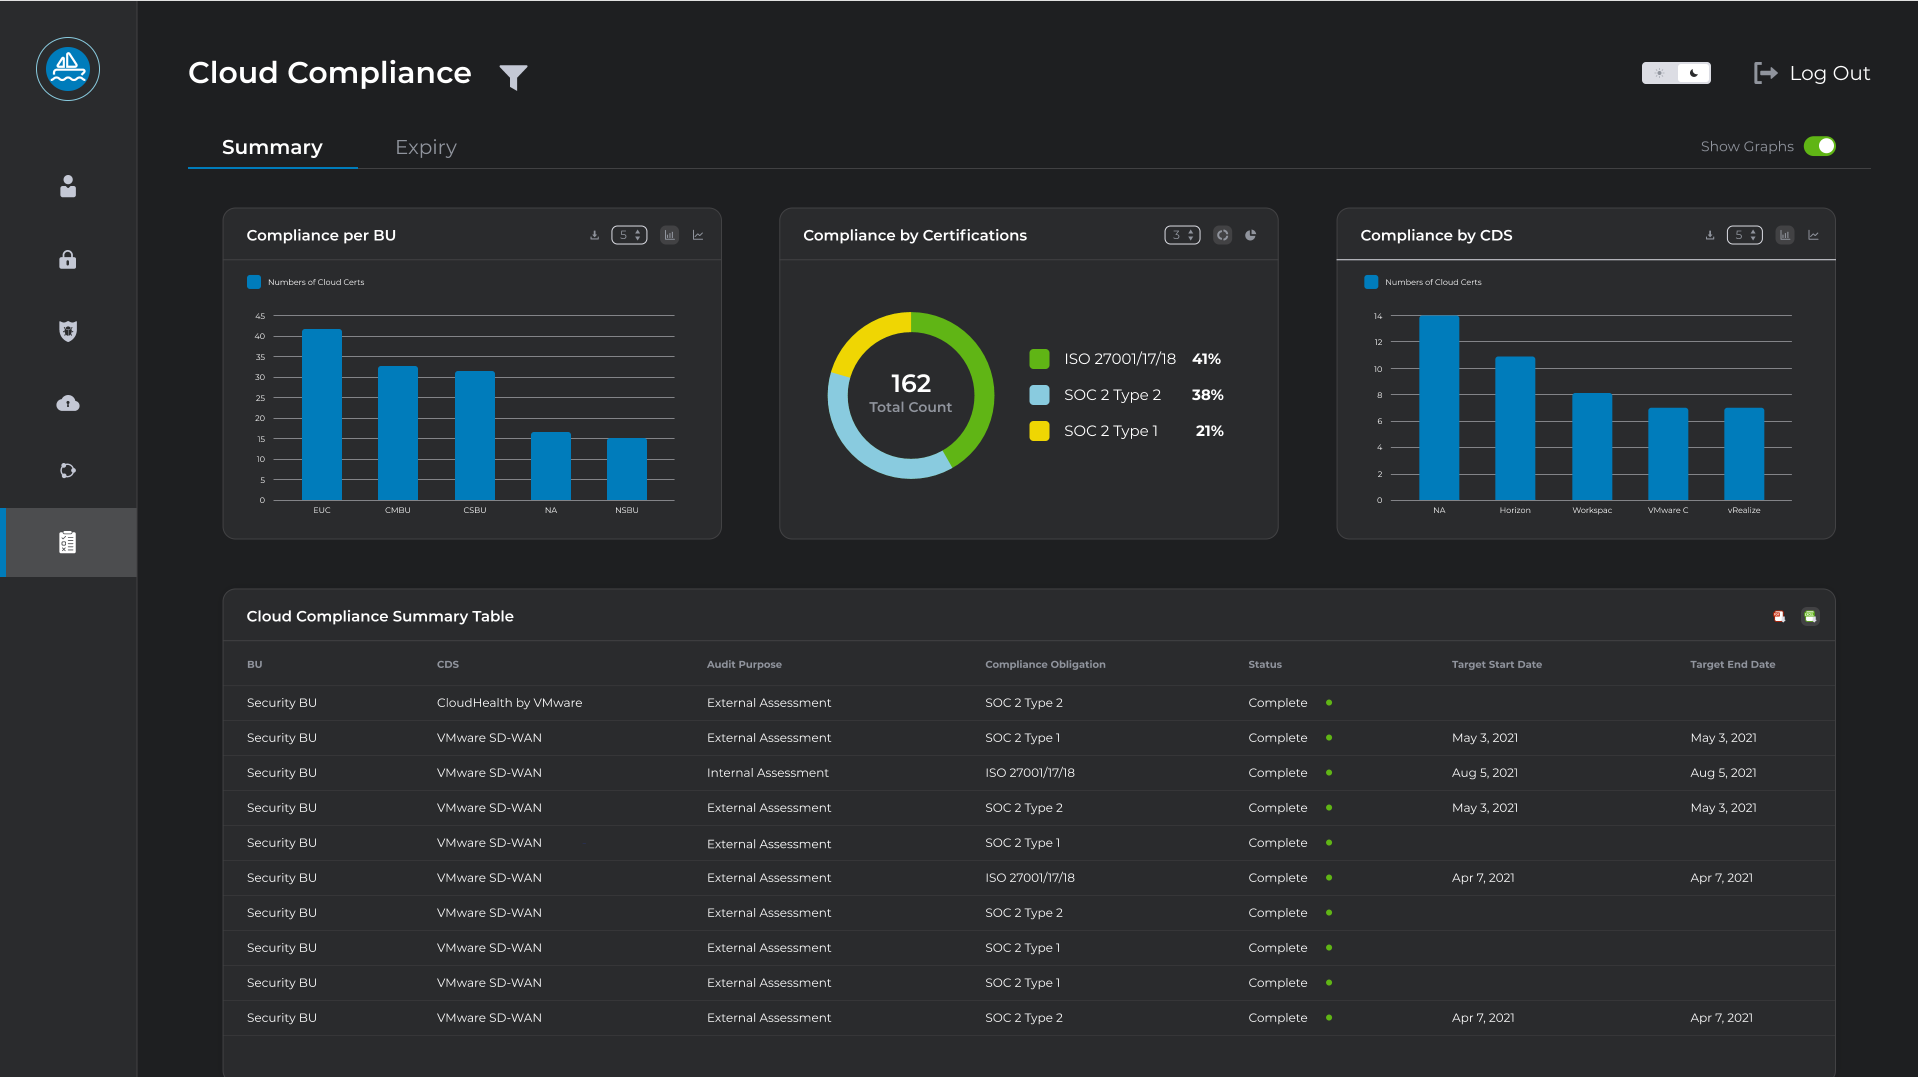Image resolution: width=1918 pixels, height=1077 pixels.
Task: Switch Compliance by CDS to line chart
Action: coord(1813,235)
